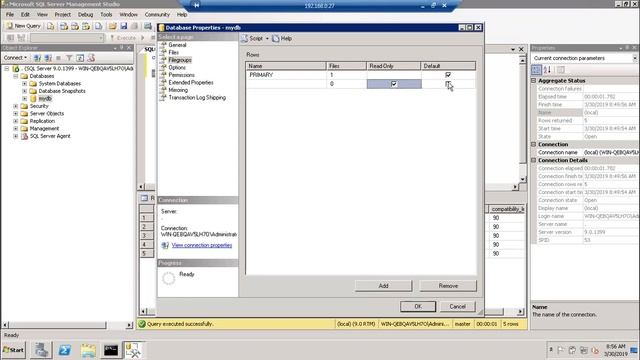Open the Community menu
This screenshot has width=640, height=360.
157,14
